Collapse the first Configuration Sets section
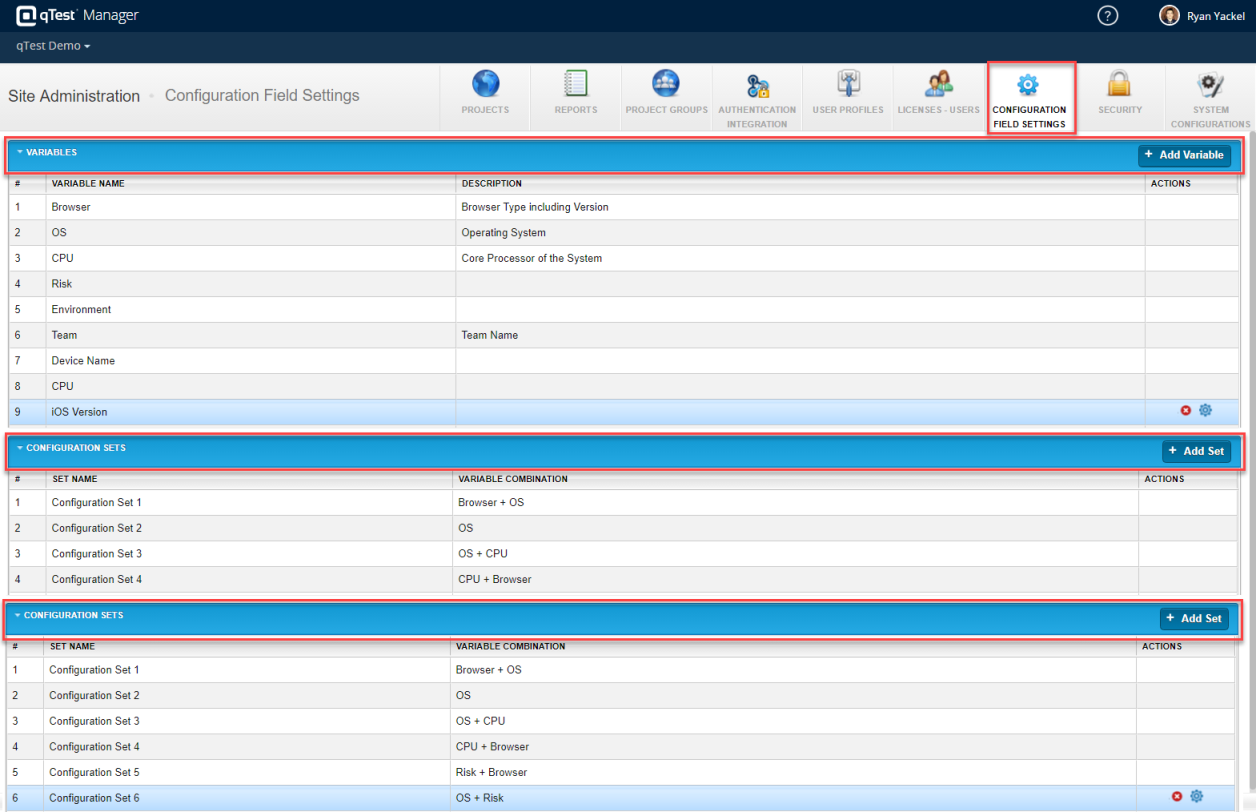This screenshot has height=812, width=1256. pos(20,448)
